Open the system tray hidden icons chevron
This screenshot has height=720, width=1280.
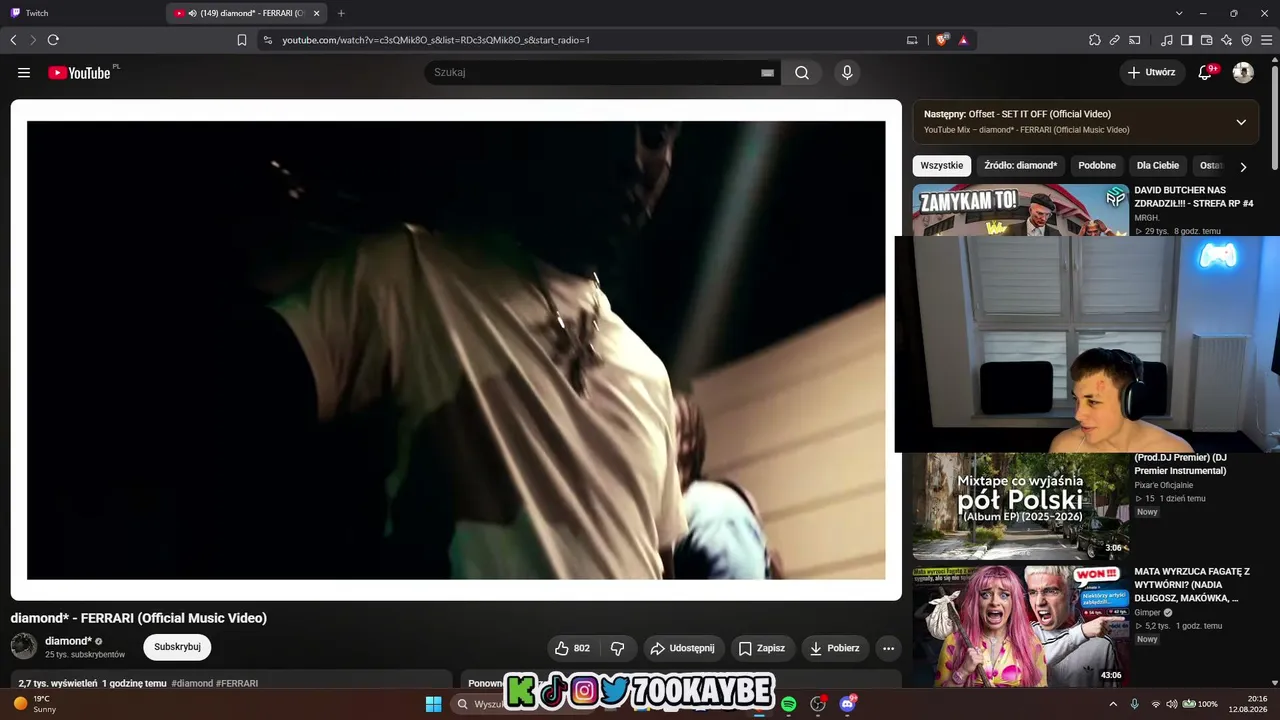pos(1113,704)
